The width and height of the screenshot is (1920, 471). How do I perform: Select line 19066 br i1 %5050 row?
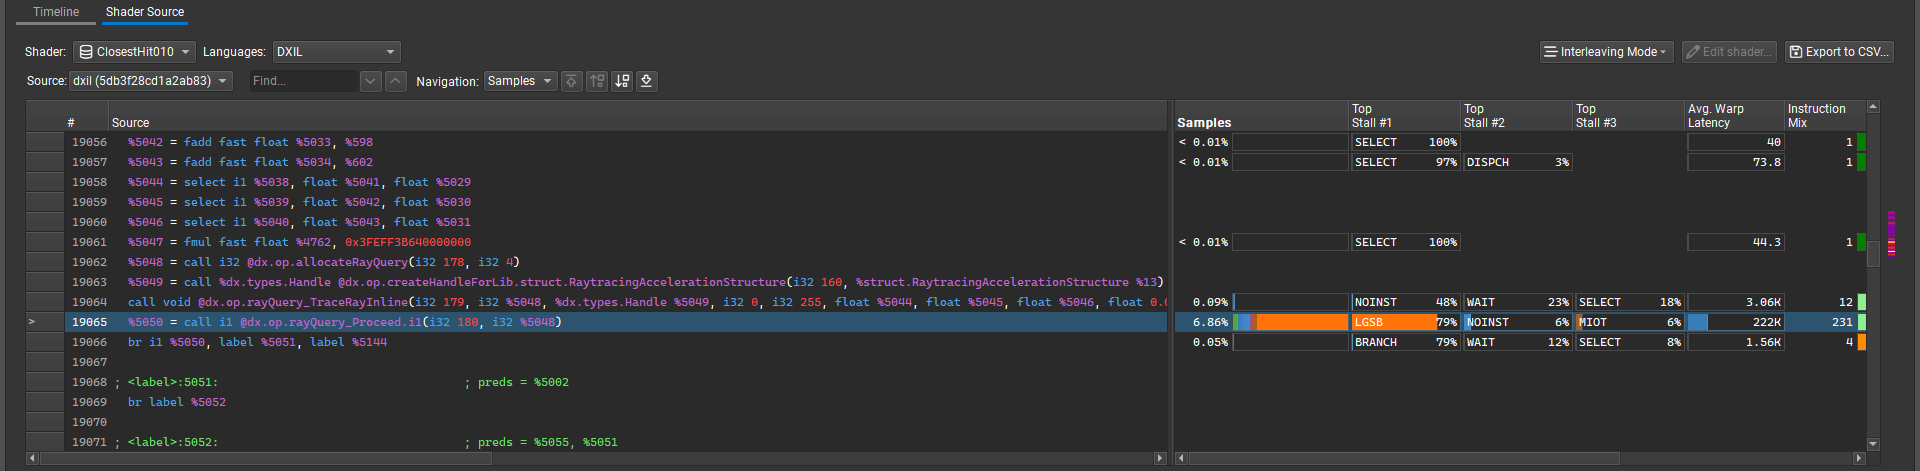click(616, 342)
